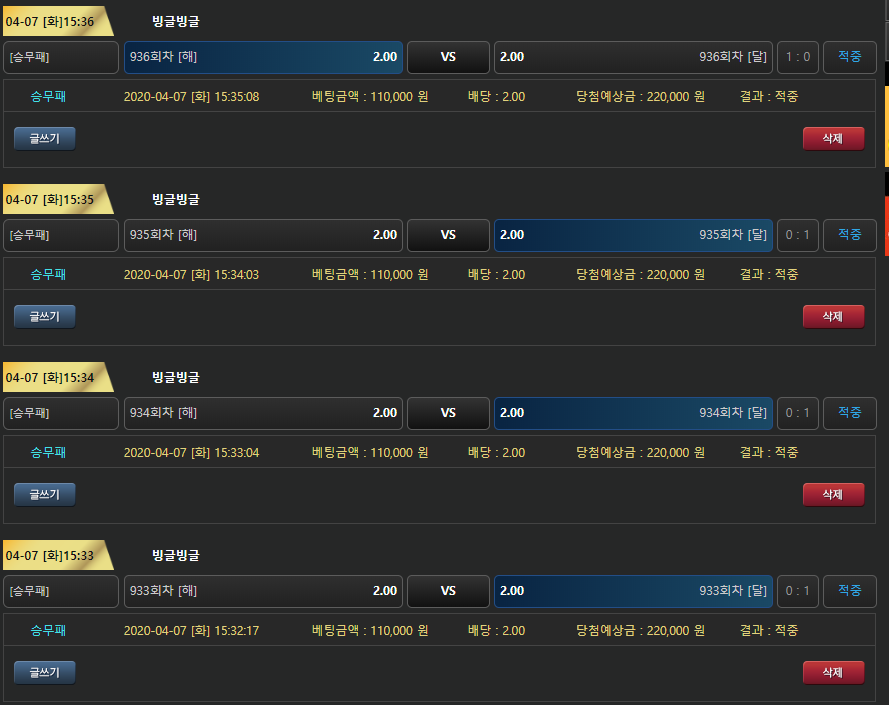Choose the 935회차 [달] highlighted odds box
The image size is (889, 705).
633,235
